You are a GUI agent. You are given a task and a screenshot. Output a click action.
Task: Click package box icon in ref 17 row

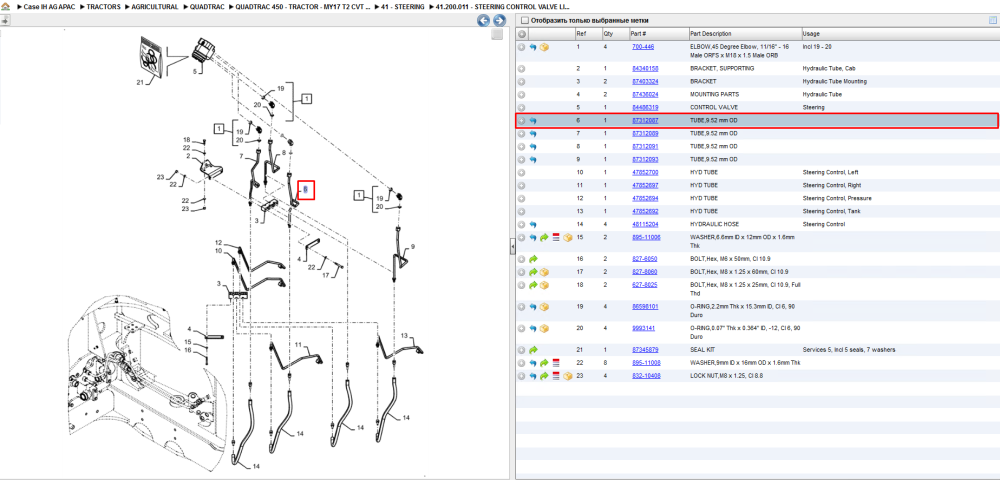tap(545, 272)
